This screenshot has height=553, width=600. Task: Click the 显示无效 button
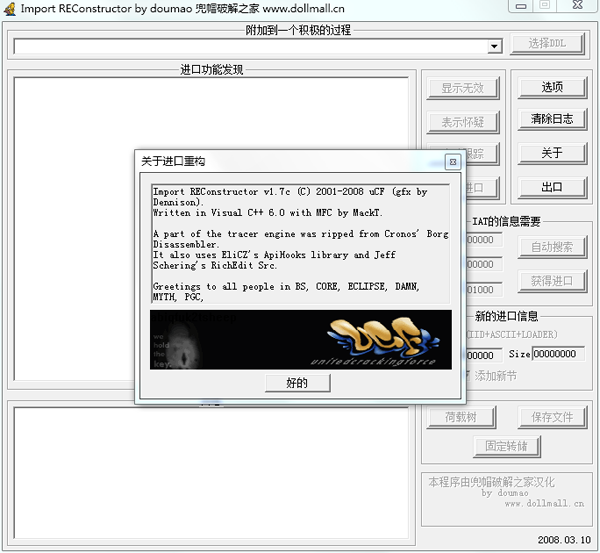463,88
